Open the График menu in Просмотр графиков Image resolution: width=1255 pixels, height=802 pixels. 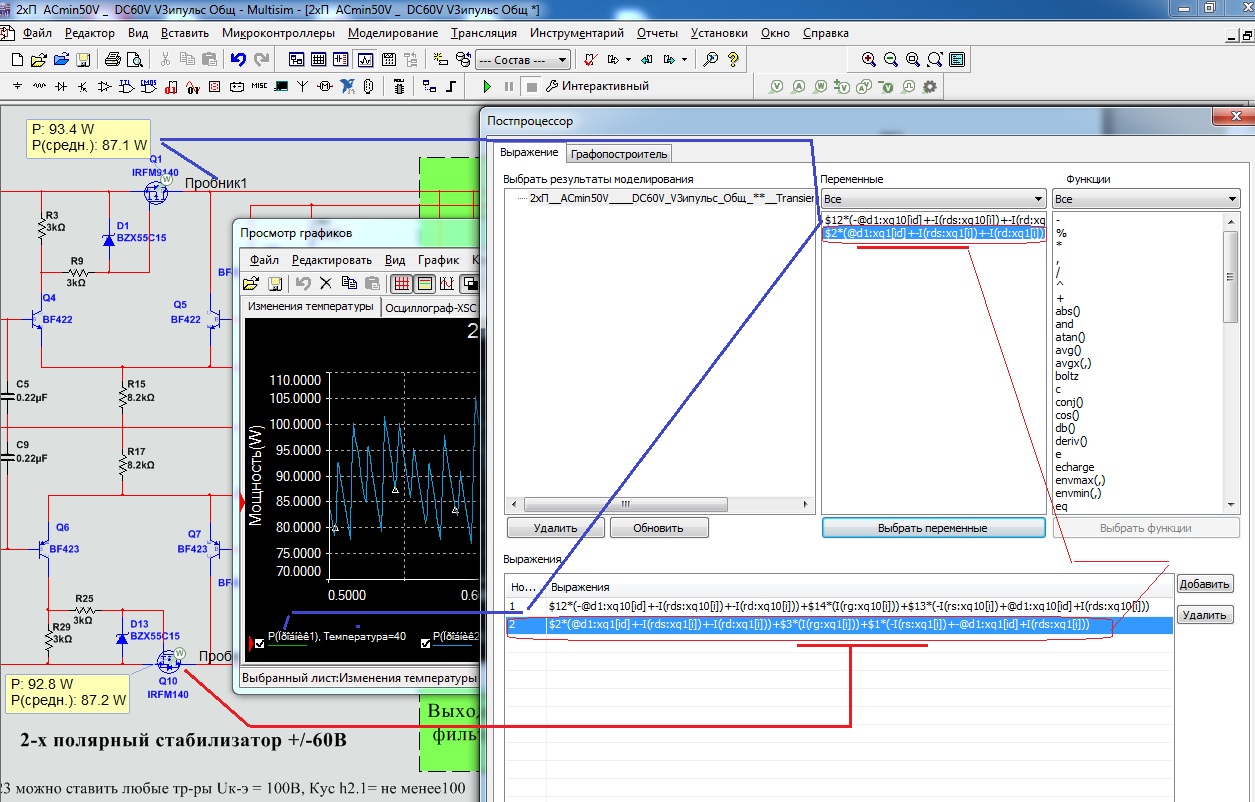pos(438,260)
